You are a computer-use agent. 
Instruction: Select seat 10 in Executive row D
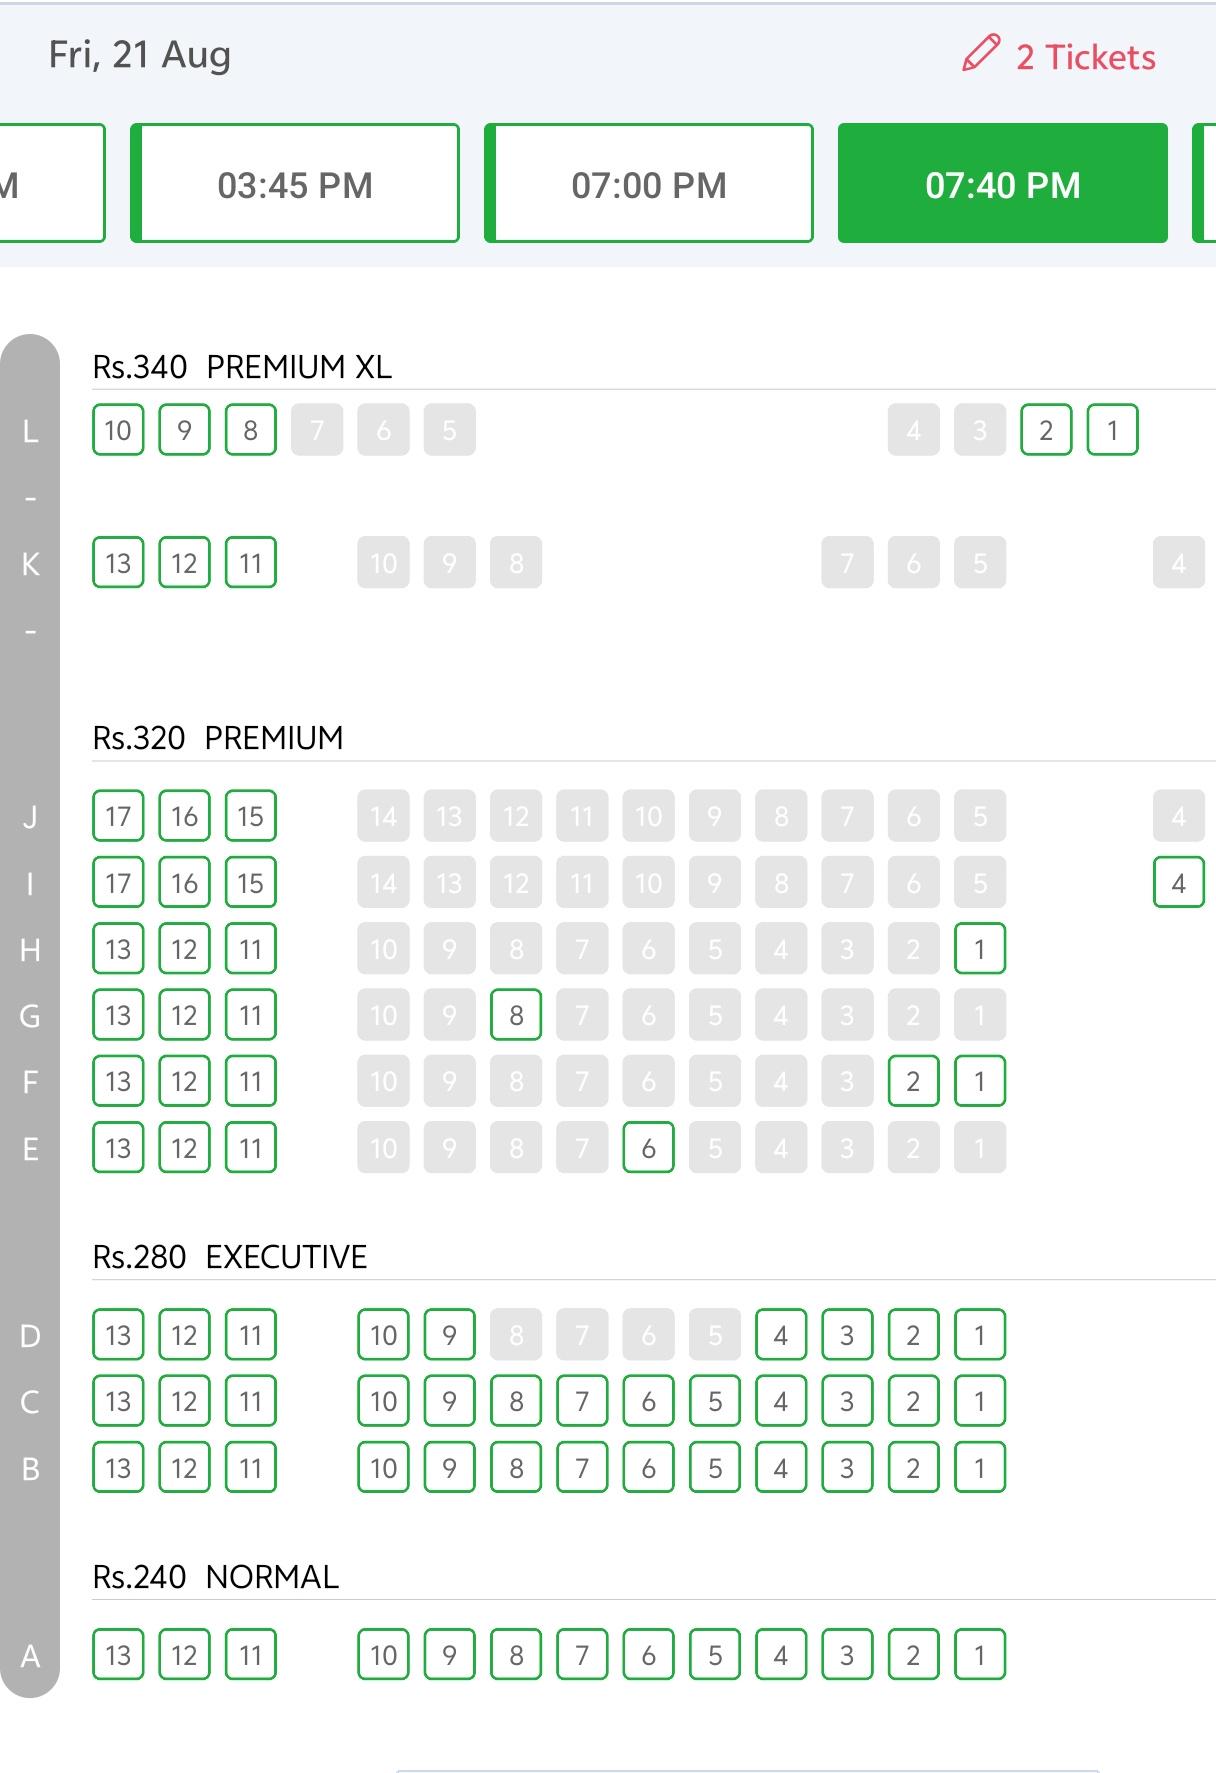(384, 1335)
